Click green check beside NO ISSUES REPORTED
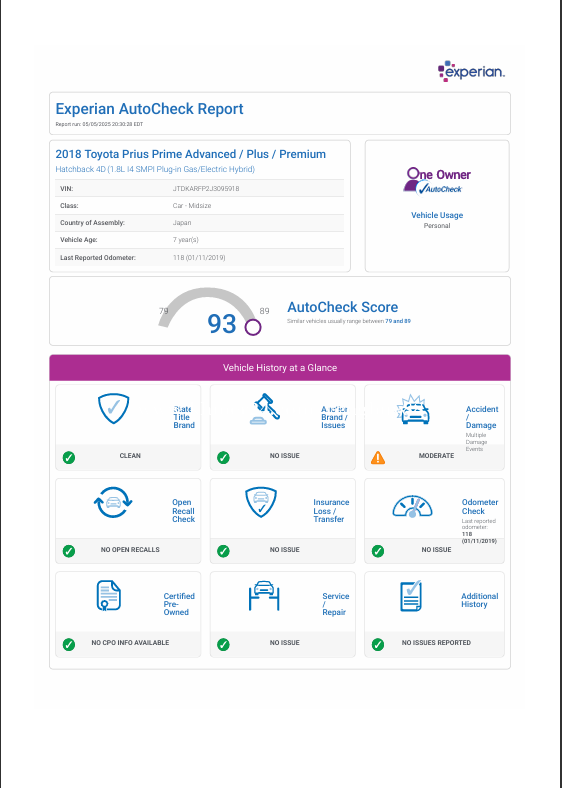 pos(378,644)
